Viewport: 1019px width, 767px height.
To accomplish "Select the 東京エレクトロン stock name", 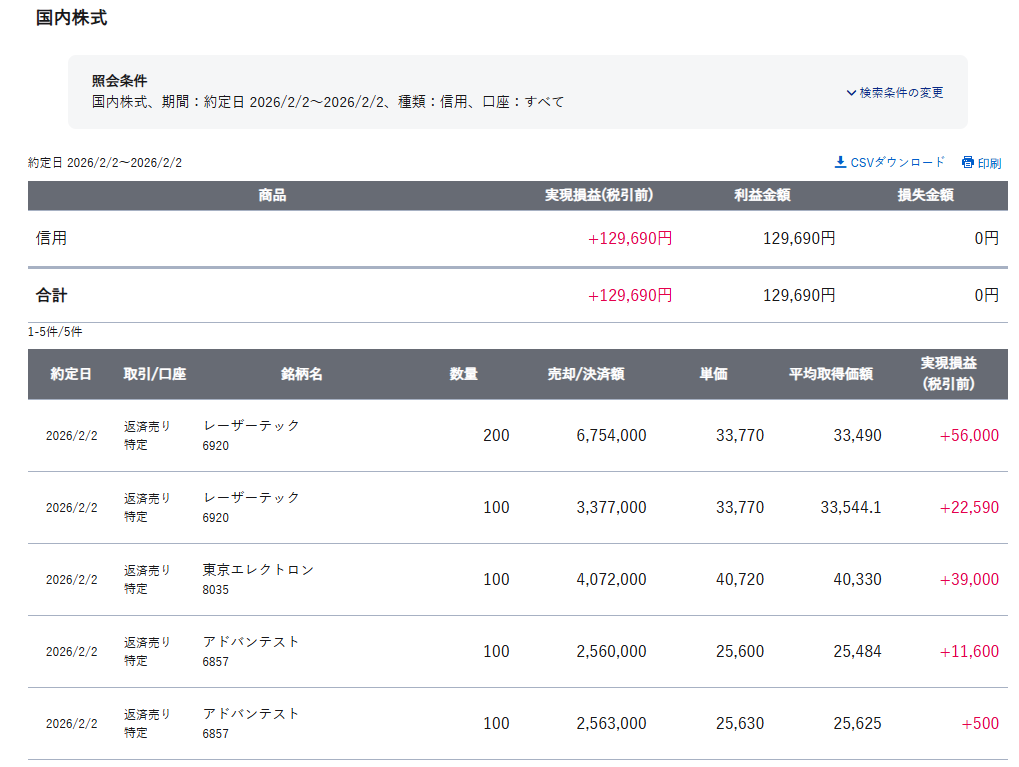I will pyautogui.click(x=258, y=569).
